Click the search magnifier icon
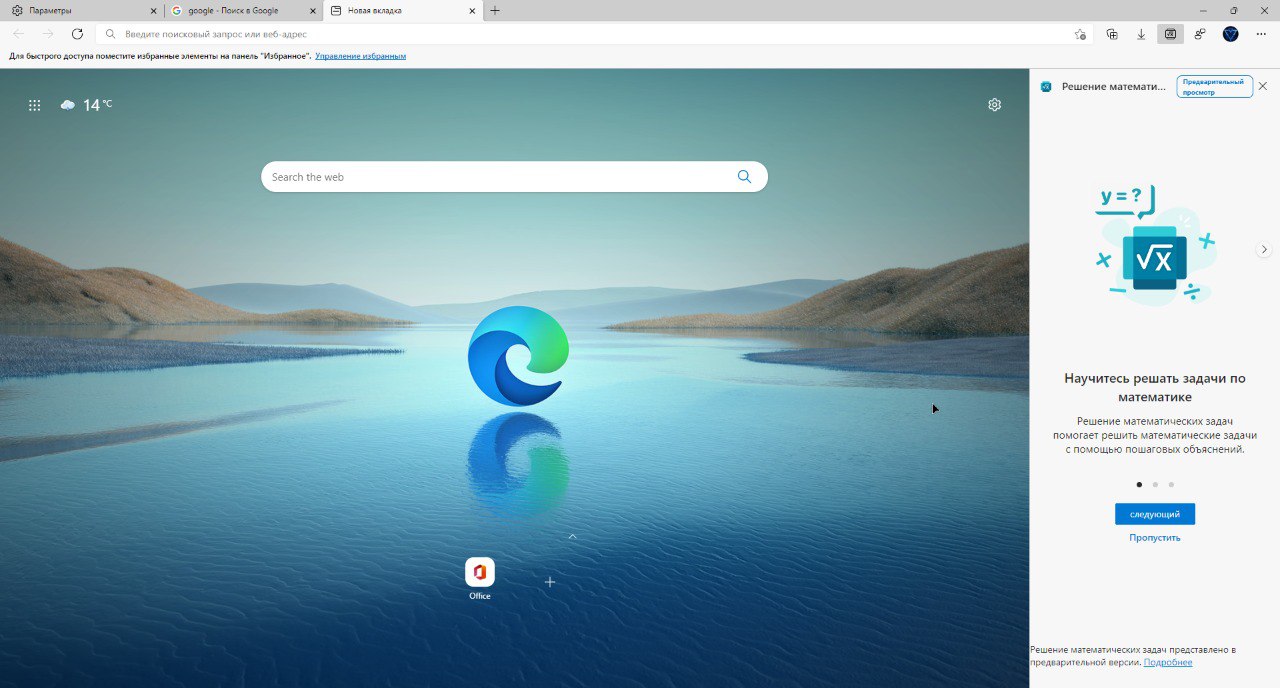This screenshot has width=1280, height=688. (x=744, y=176)
